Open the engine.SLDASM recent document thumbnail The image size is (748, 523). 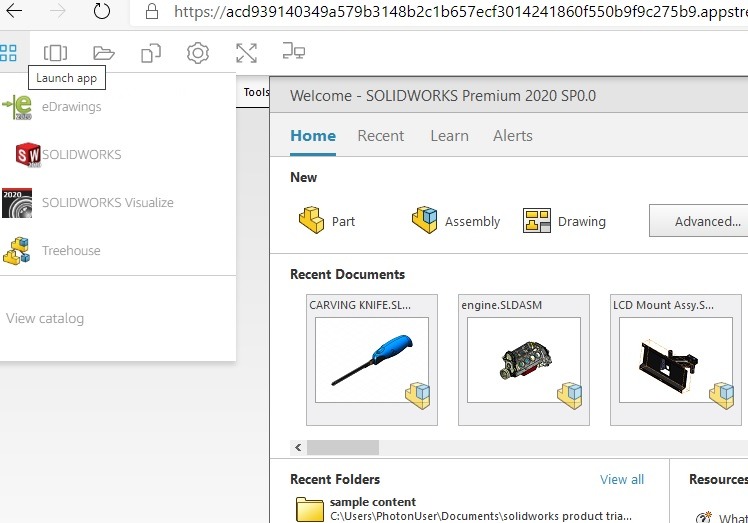click(524, 360)
